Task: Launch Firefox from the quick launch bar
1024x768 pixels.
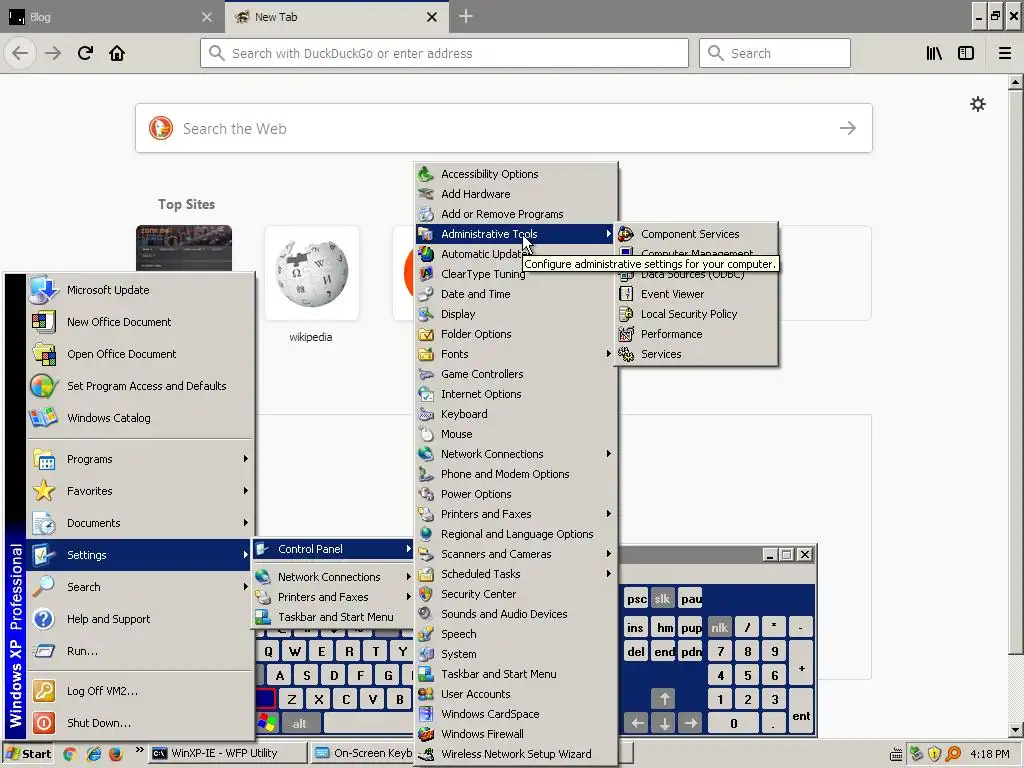Action: pos(116,754)
